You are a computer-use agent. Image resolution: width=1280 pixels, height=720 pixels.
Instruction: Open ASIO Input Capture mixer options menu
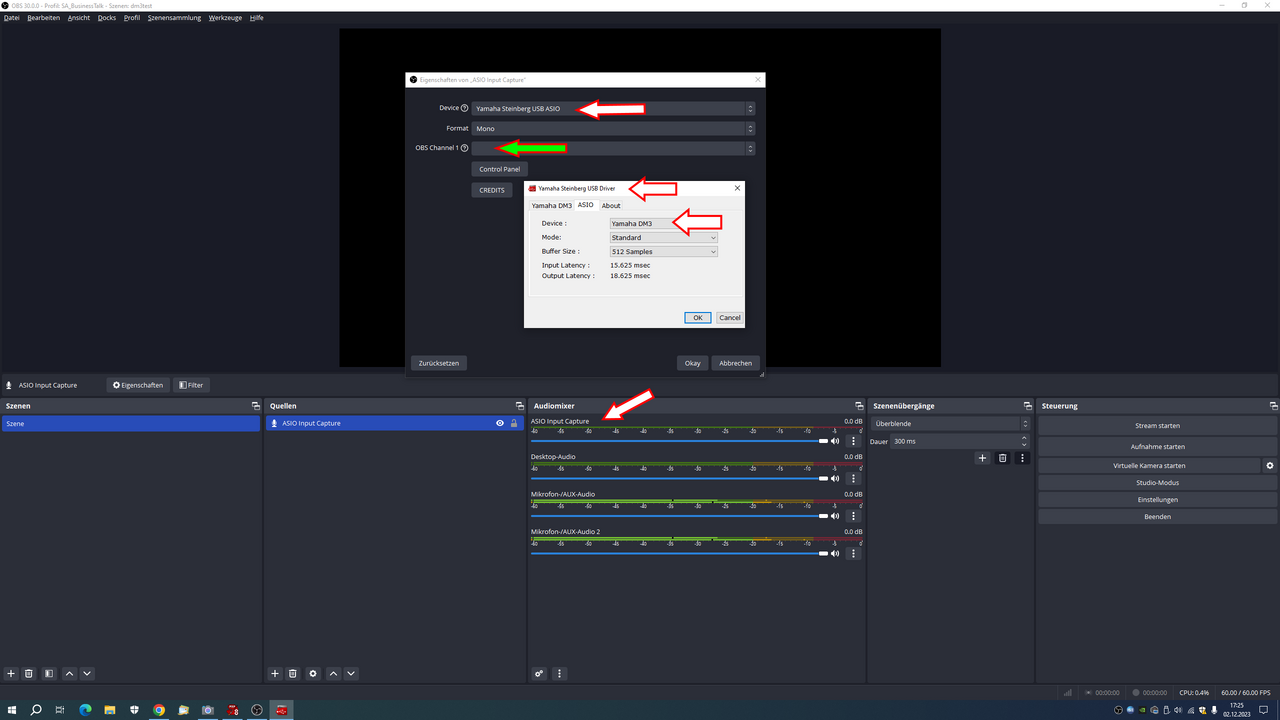pyautogui.click(x=853, y=441)
